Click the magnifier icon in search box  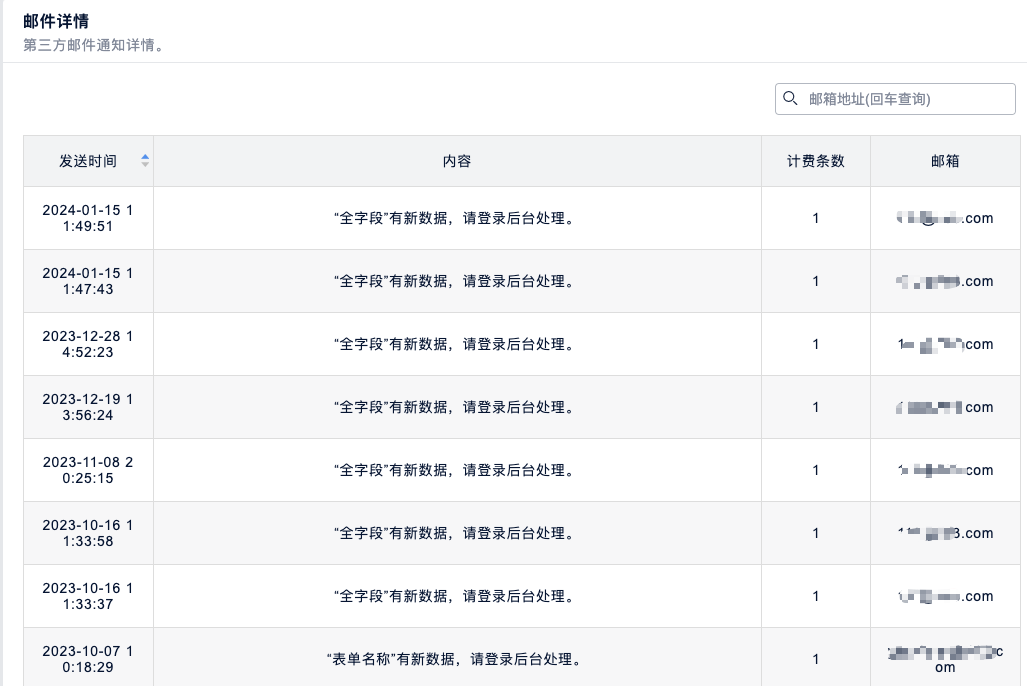pos(790,98)
